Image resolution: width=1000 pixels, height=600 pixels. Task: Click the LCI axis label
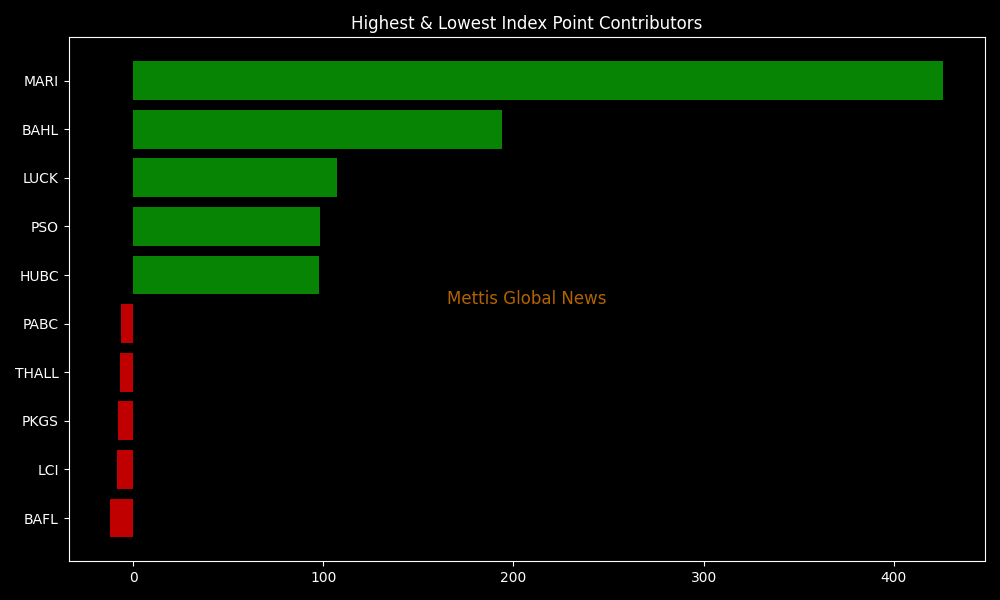pos(48,471)
